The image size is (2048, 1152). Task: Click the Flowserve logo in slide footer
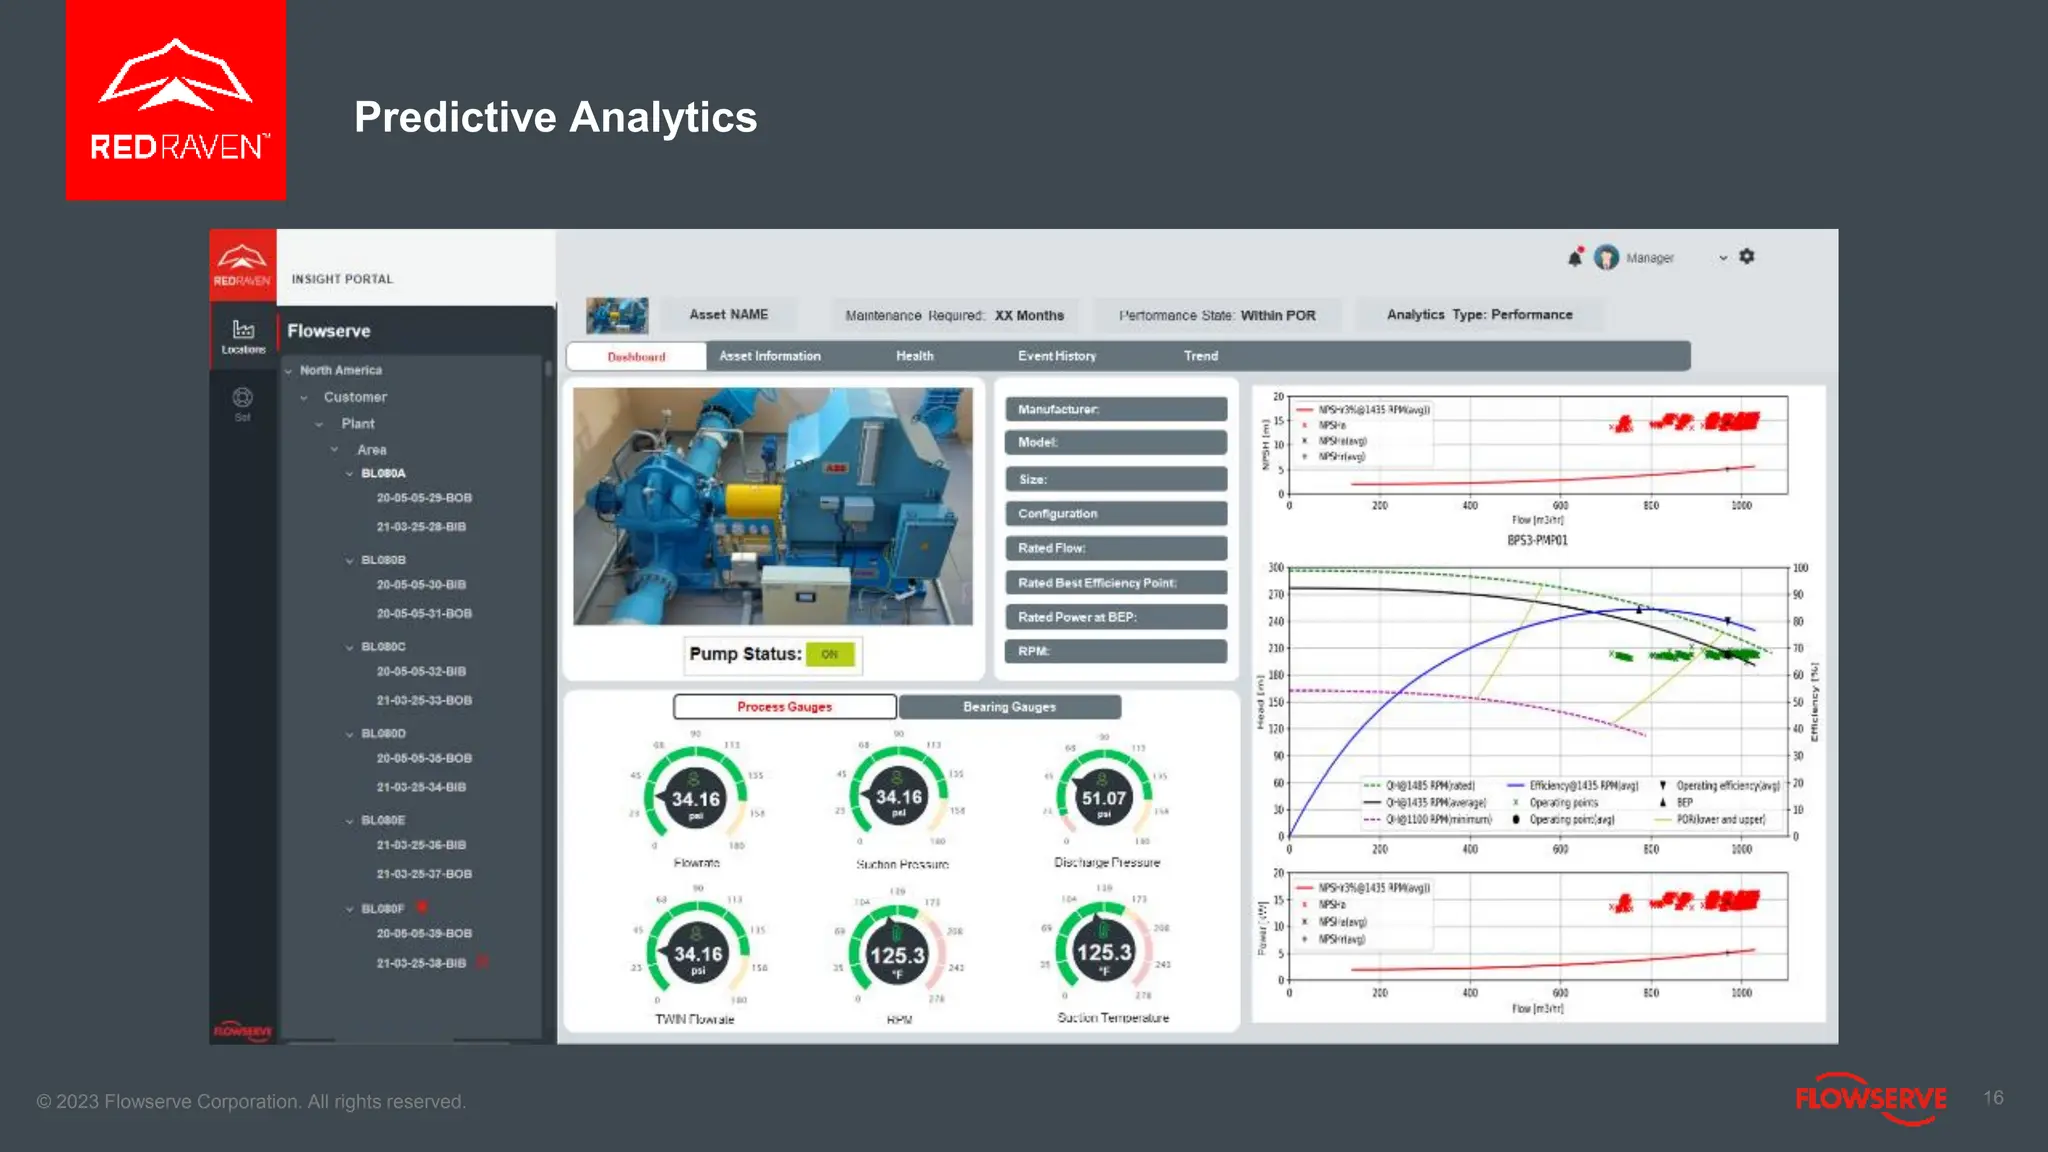click(1870, 1099)
